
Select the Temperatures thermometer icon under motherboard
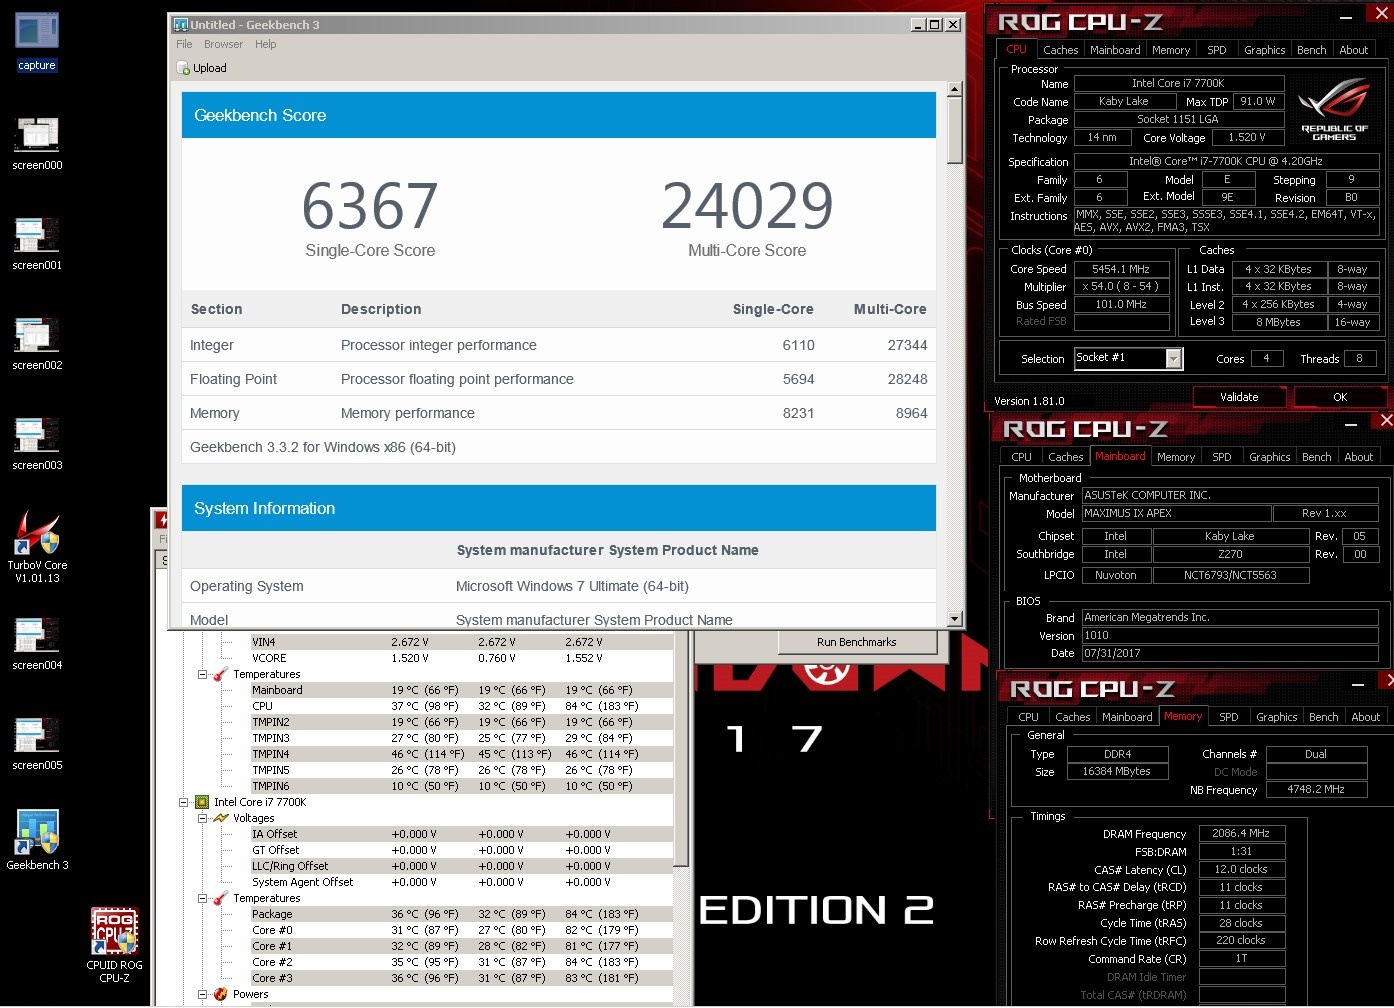[x=220, y=674]
